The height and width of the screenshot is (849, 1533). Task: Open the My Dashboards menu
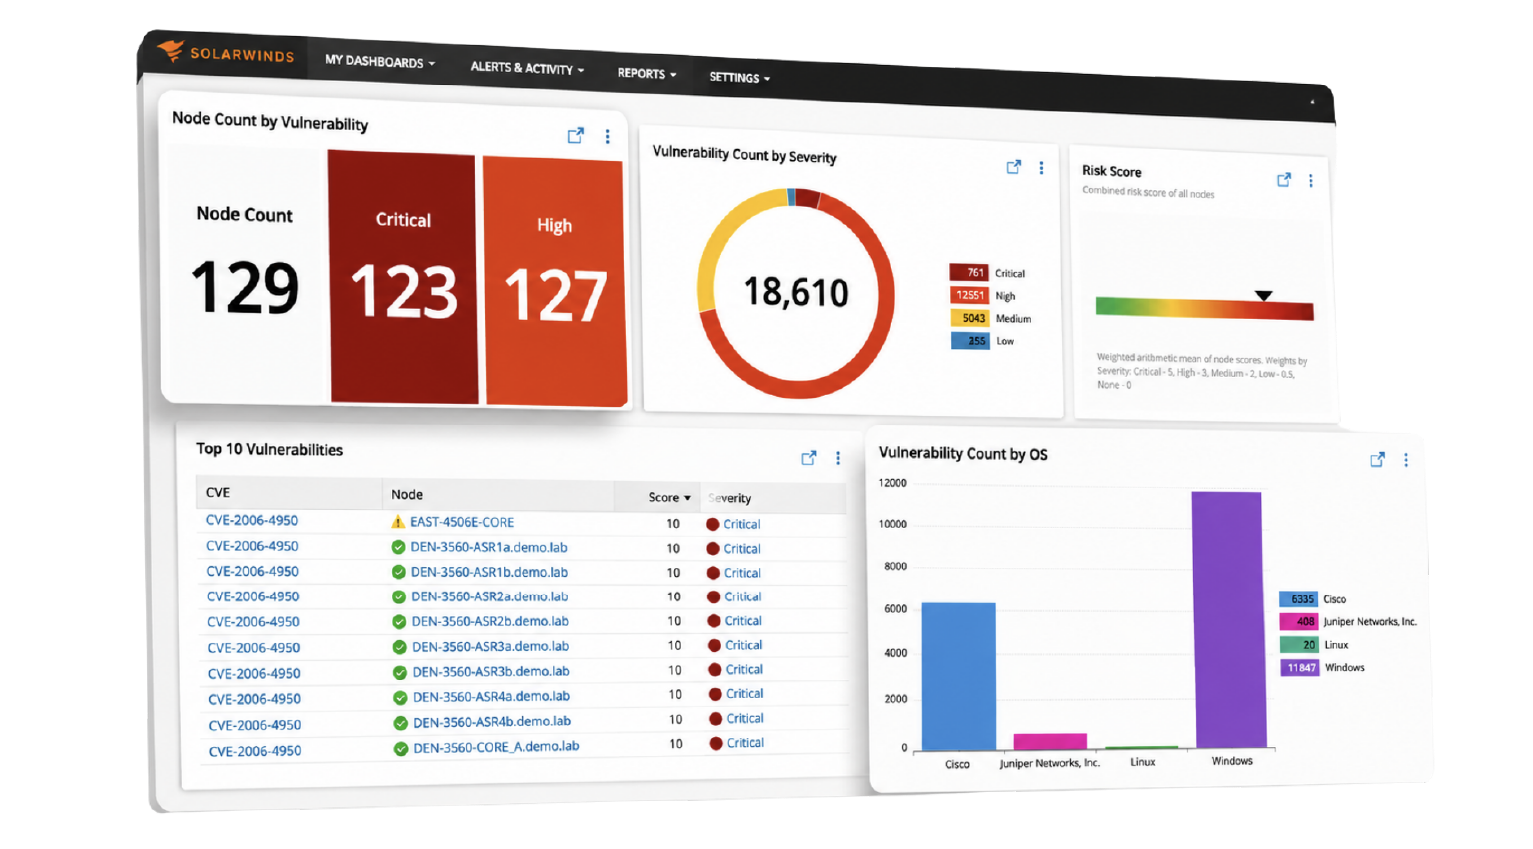[380, 61]
